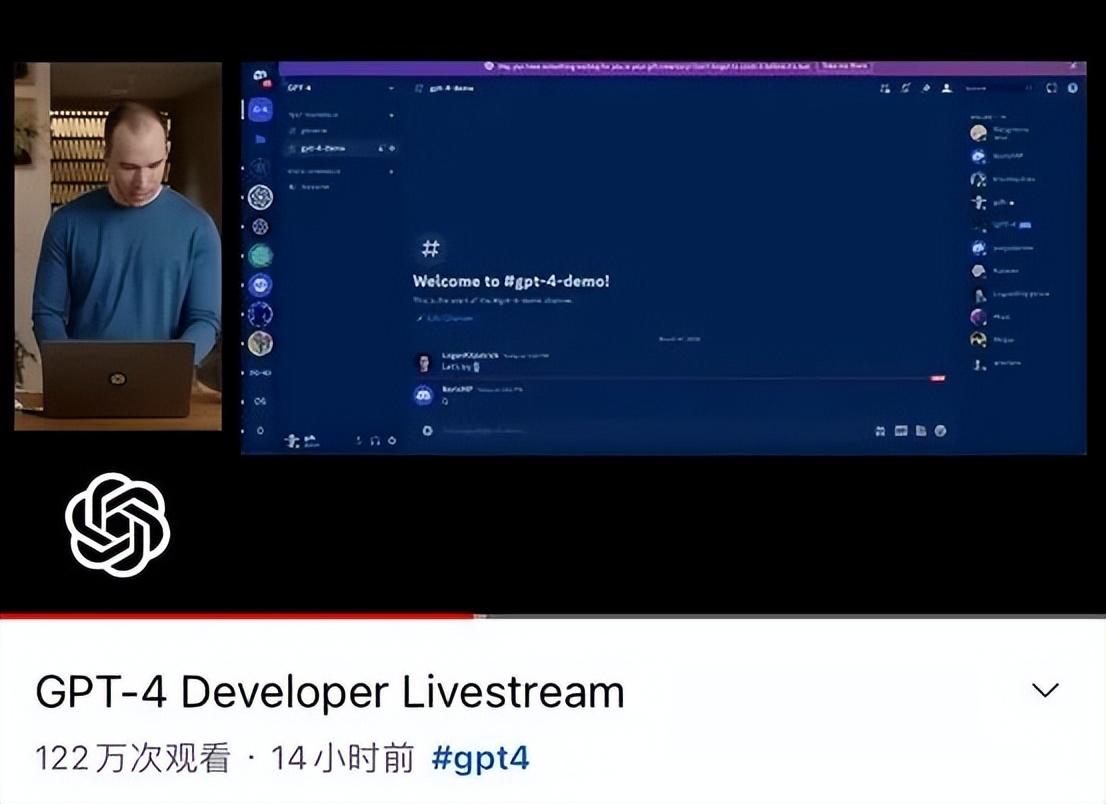
Task: Toggle Discord microphone mute button
Action: [359, 440]
